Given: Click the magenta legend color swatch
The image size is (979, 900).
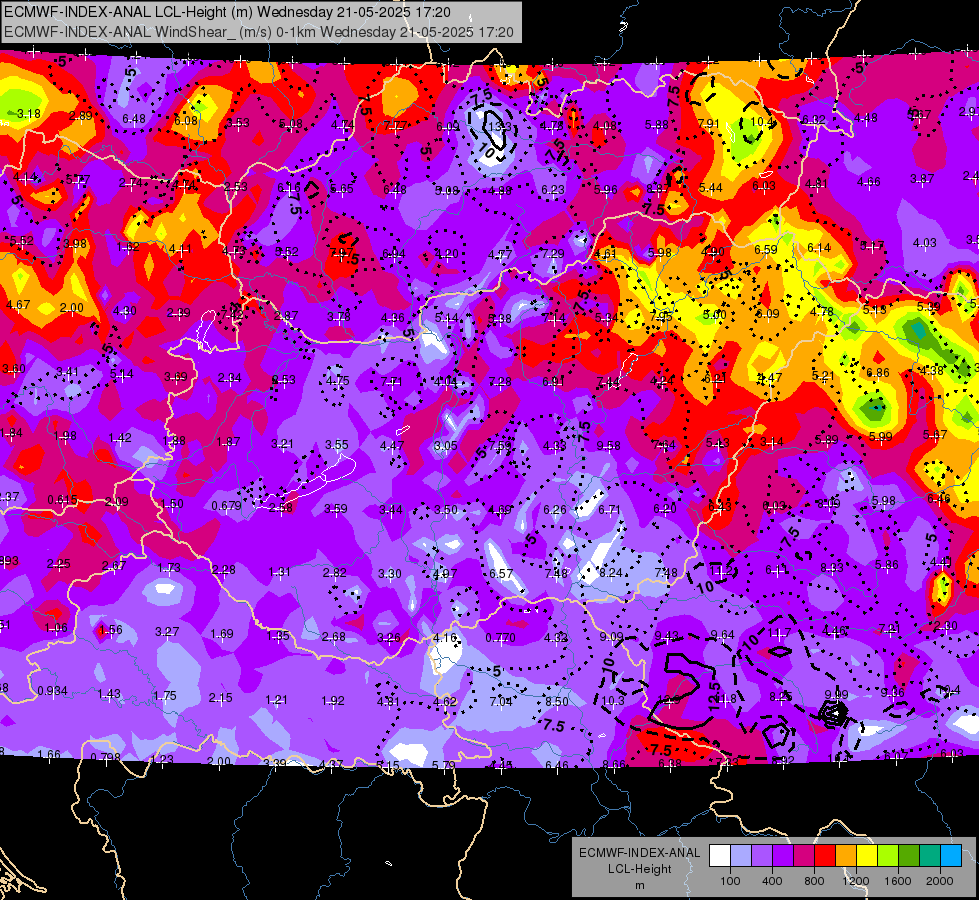Looking at the screenshot, I should [x=804, y=856].
